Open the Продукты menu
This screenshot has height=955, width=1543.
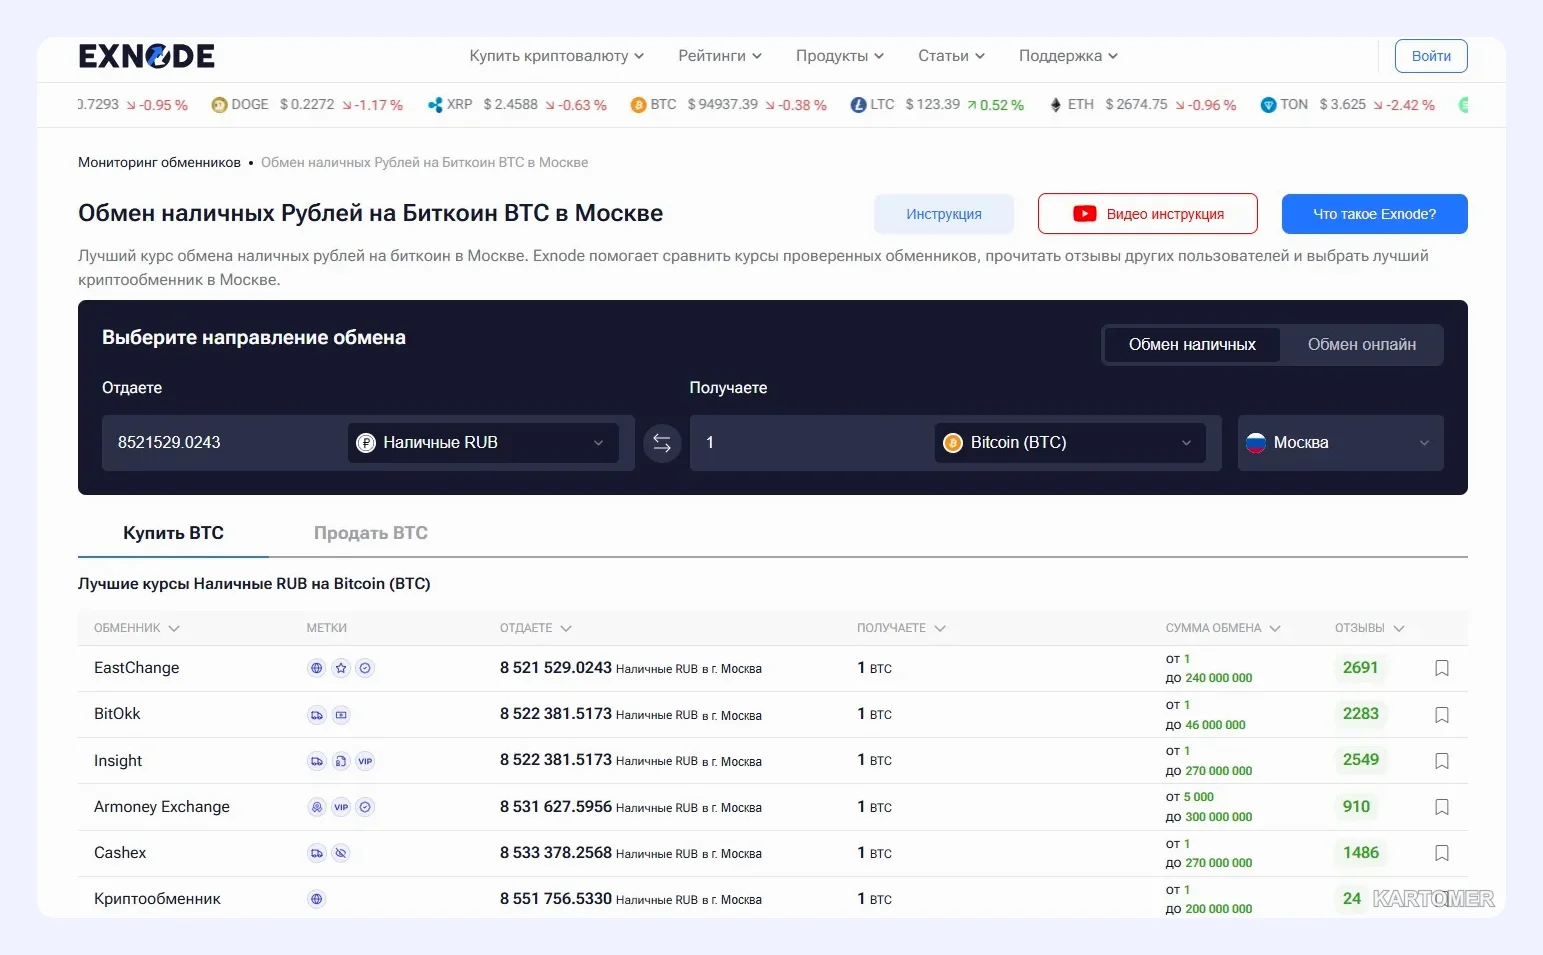click(x=840, y=56)
